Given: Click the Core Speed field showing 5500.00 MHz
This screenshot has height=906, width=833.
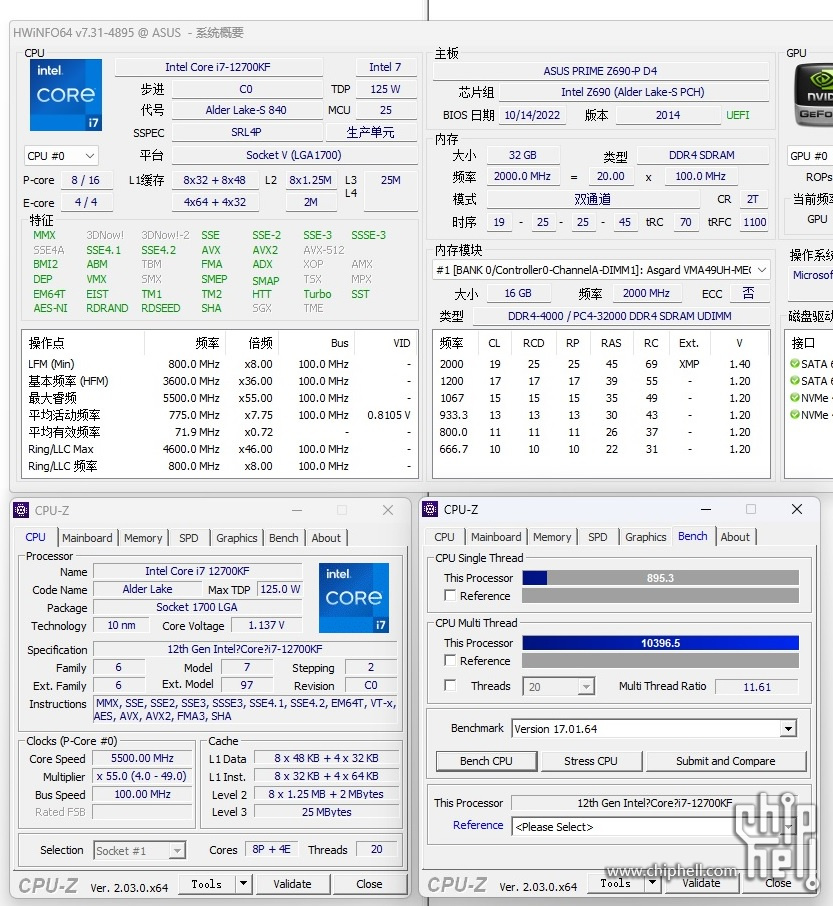Looking at the screenshot, I should [x=143, y=758].
